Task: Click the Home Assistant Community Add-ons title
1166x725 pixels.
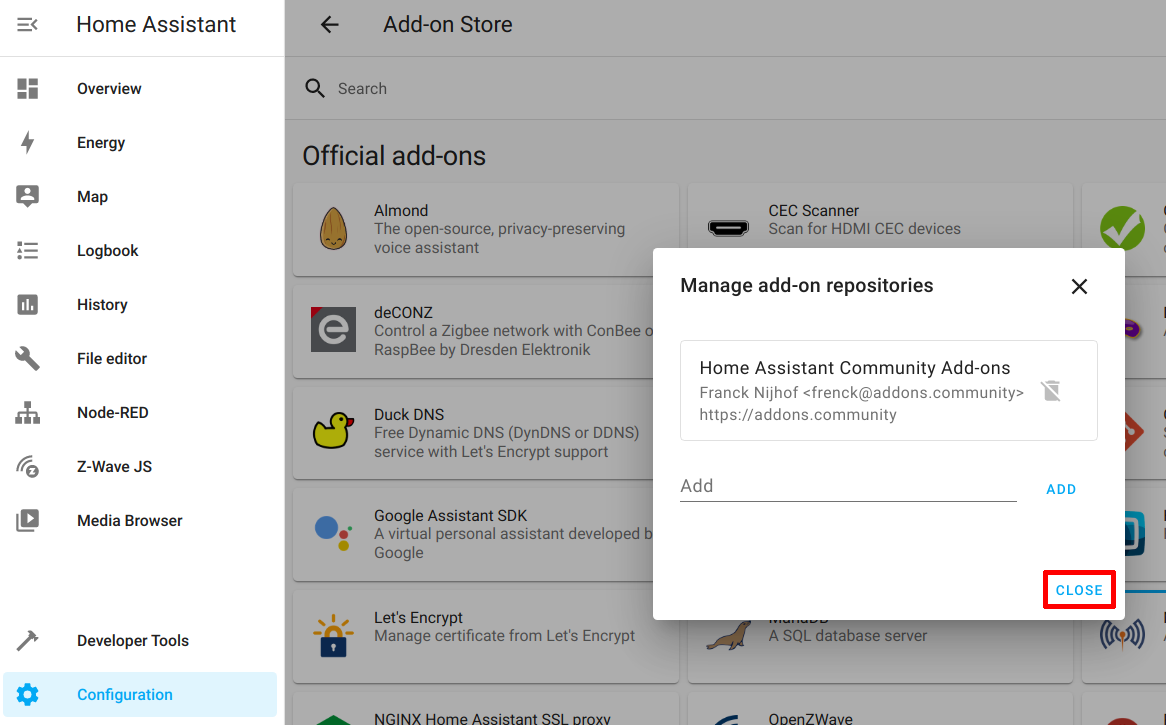Action: [x=854, y=368]
